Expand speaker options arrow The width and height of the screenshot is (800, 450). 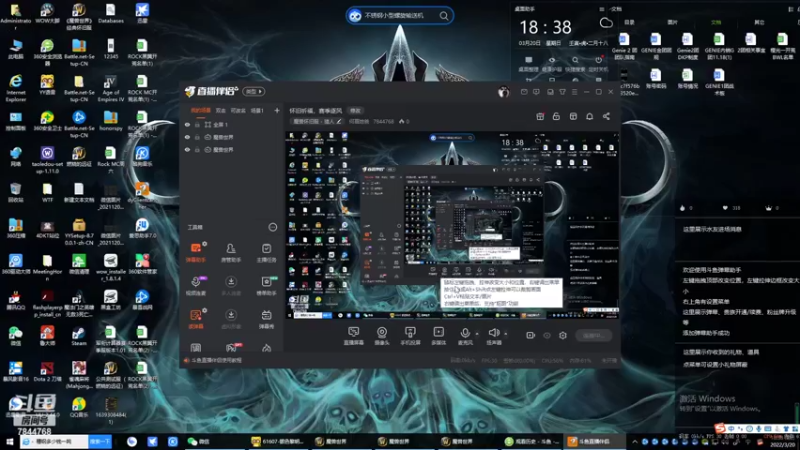tap(506, 334)
